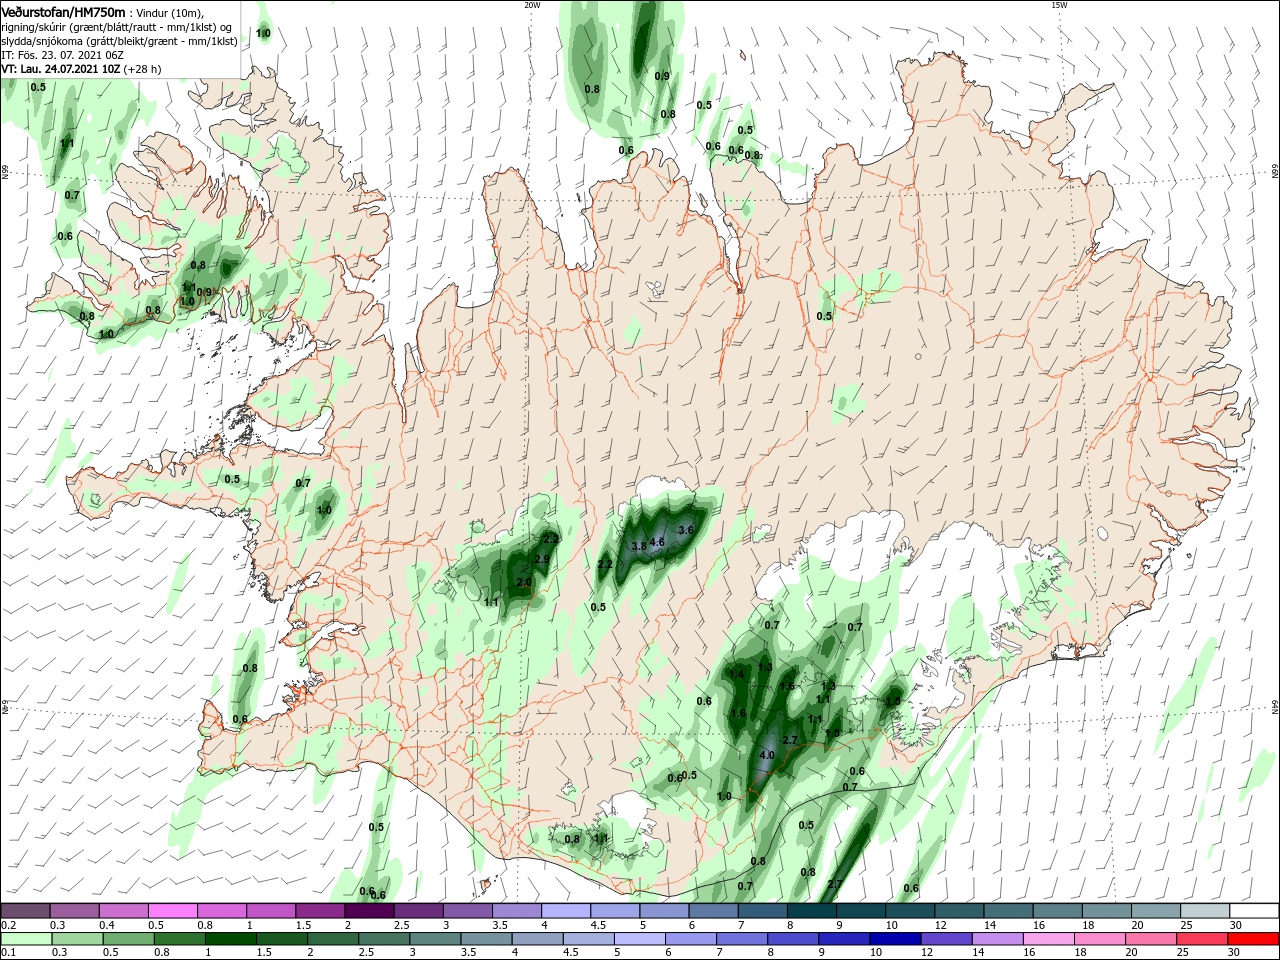The image size is (1280, 960).
Task: Click the initial time line 'IT: Fös. 23. 07. 2021 06Z'
Action: click(62, 55)
